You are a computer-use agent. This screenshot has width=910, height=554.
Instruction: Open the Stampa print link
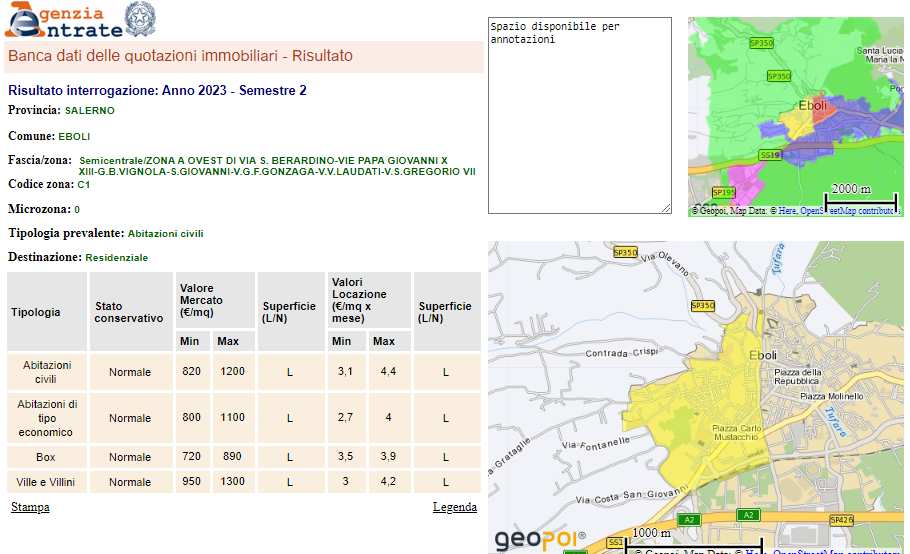click(30, 507)
